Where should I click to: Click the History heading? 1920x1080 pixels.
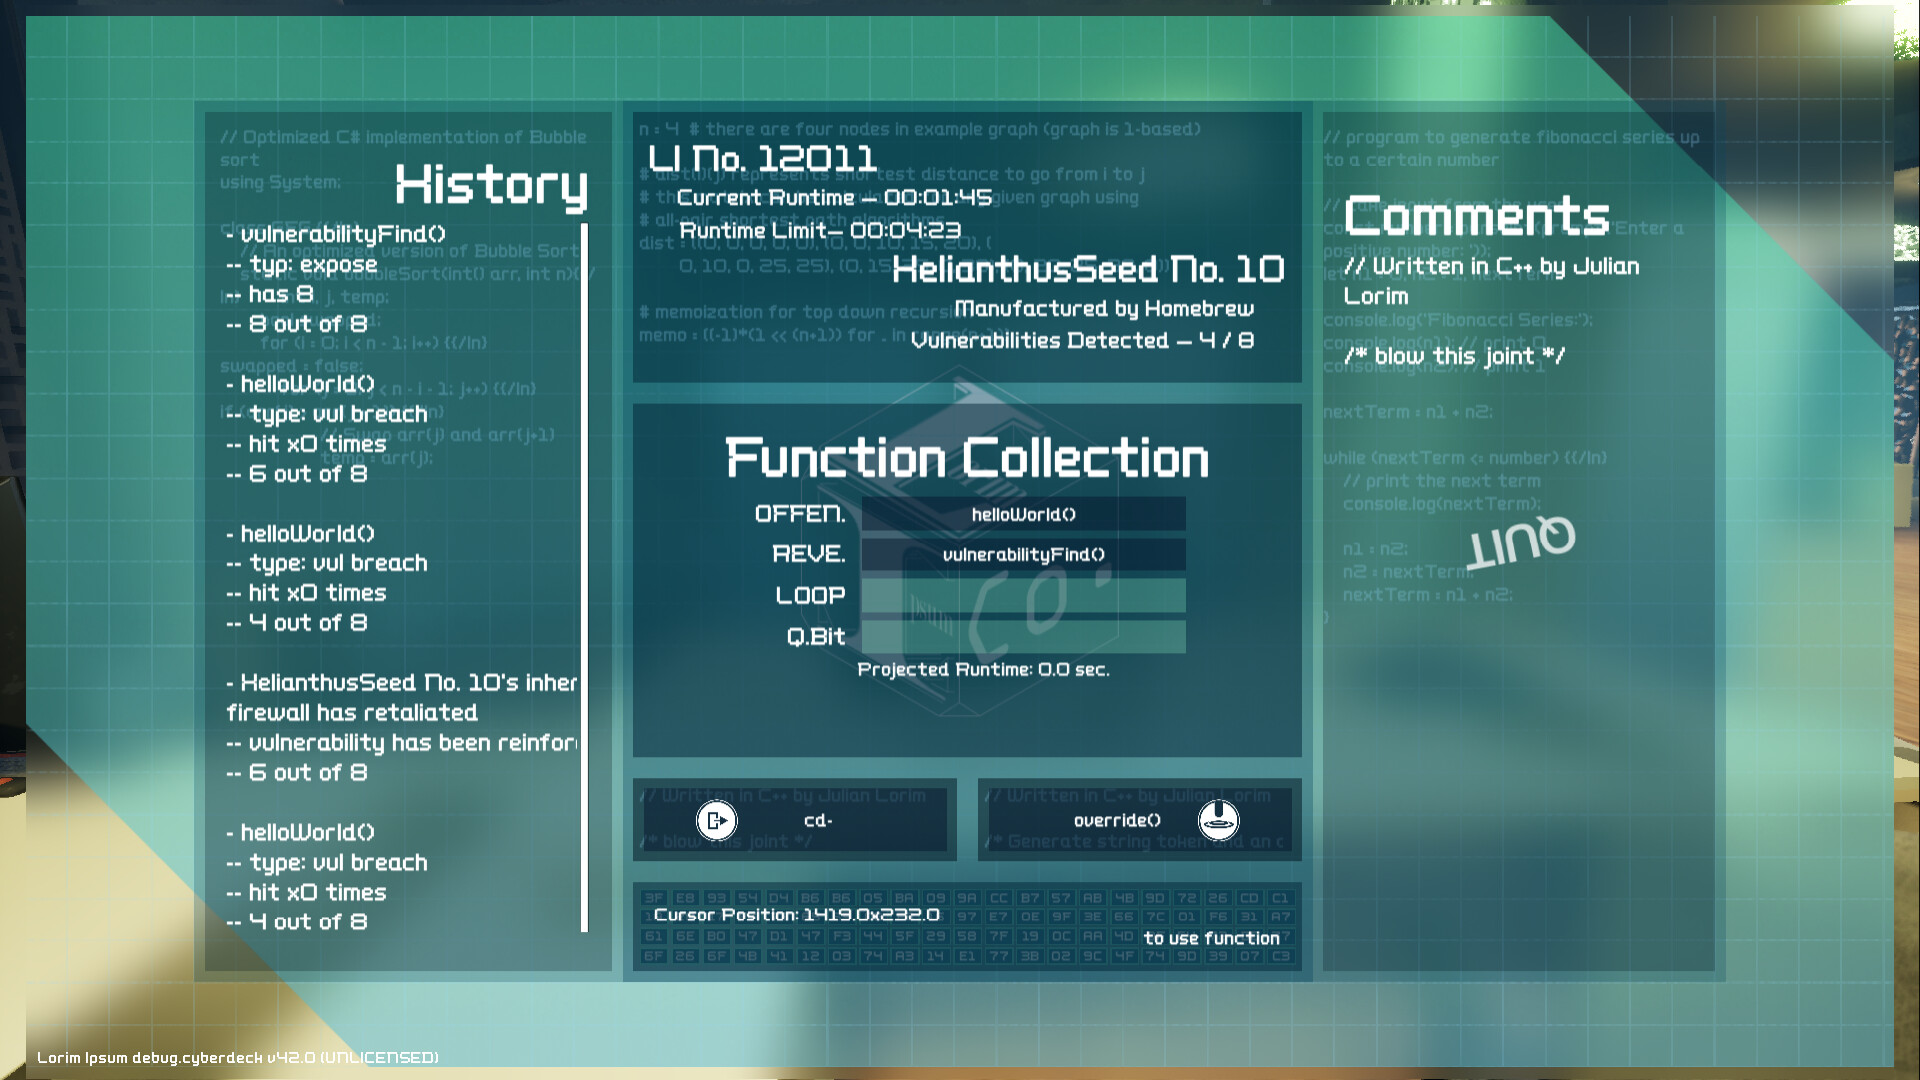pyautogui.click(x=491, y=186)
